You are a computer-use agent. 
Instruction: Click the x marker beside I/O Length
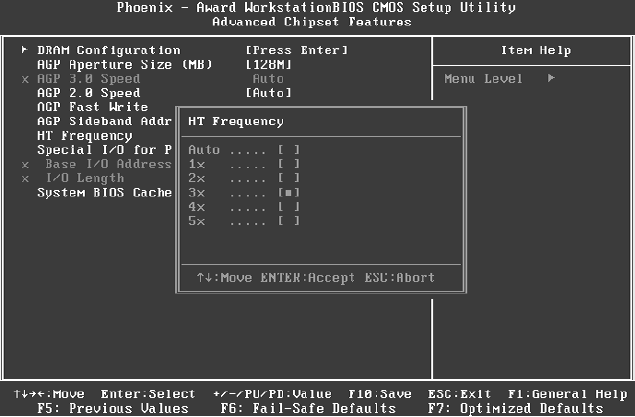tap(25, 179)
